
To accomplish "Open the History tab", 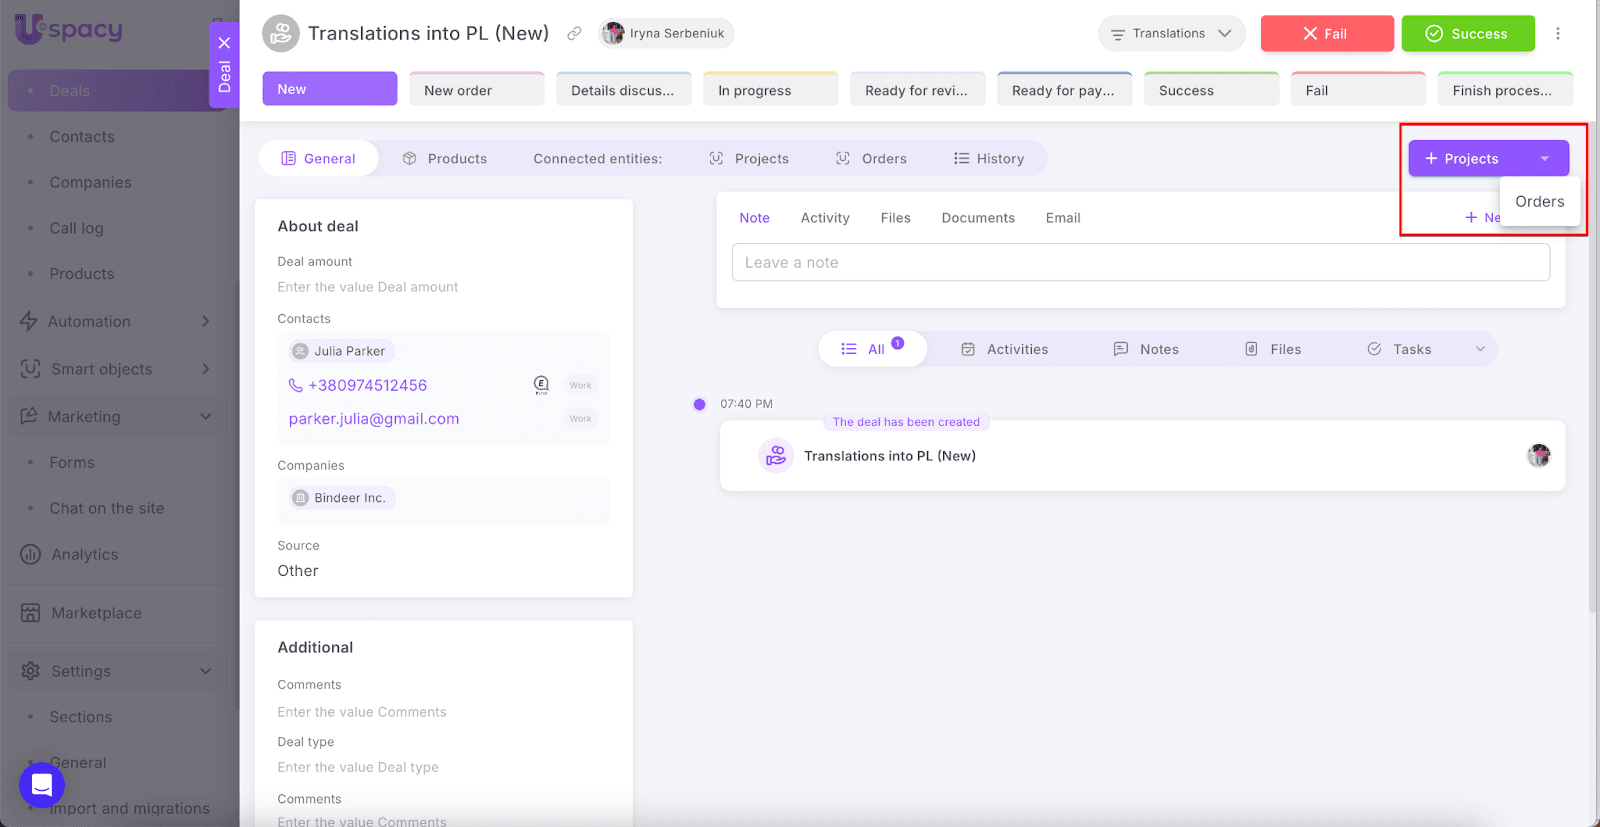I will pos(989,159).
